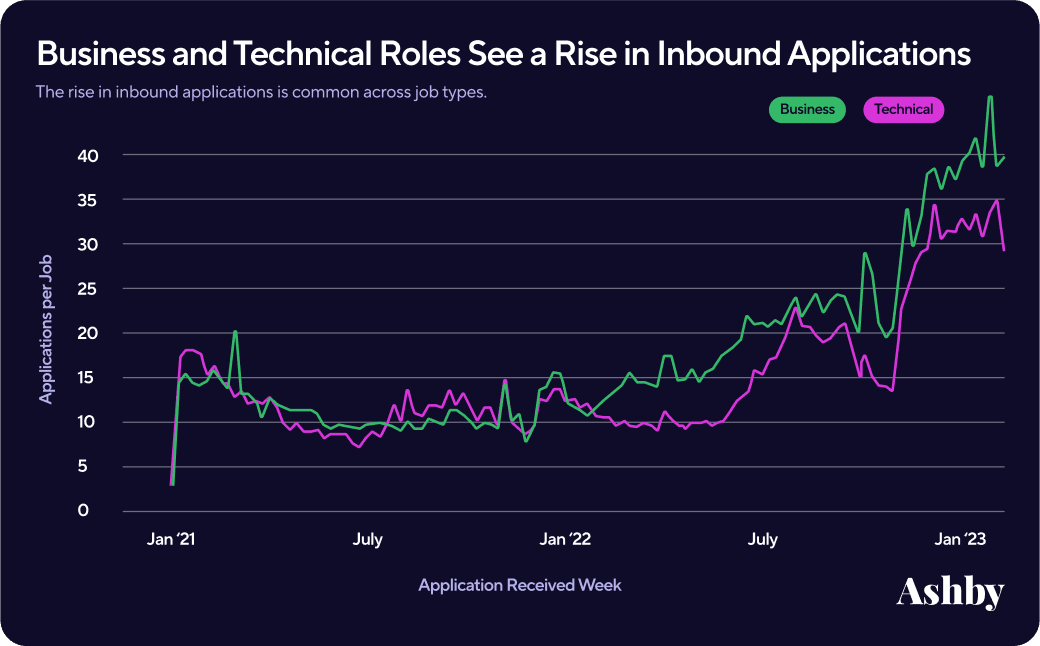Screen dimensions: 1040x646
Task: Click the 40 gridline label
Action: pos(89,156)
